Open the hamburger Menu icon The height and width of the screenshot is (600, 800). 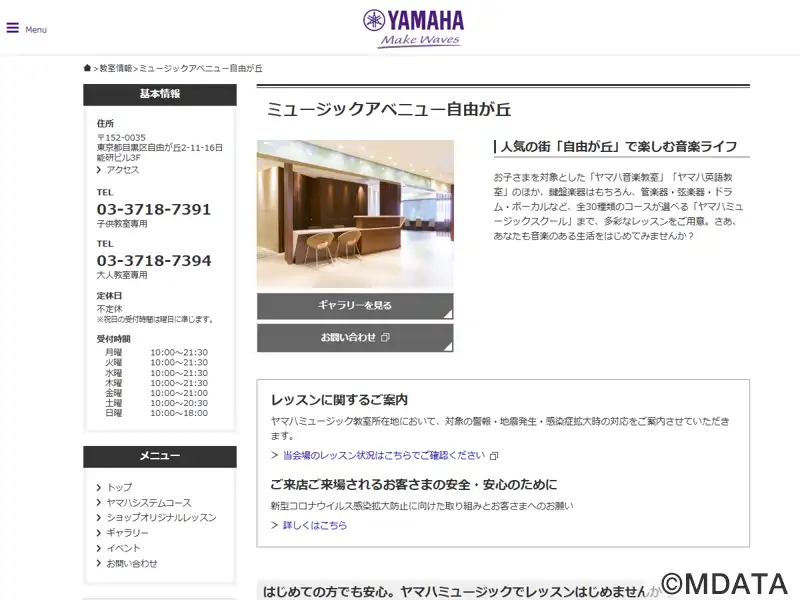click(13, 28)
